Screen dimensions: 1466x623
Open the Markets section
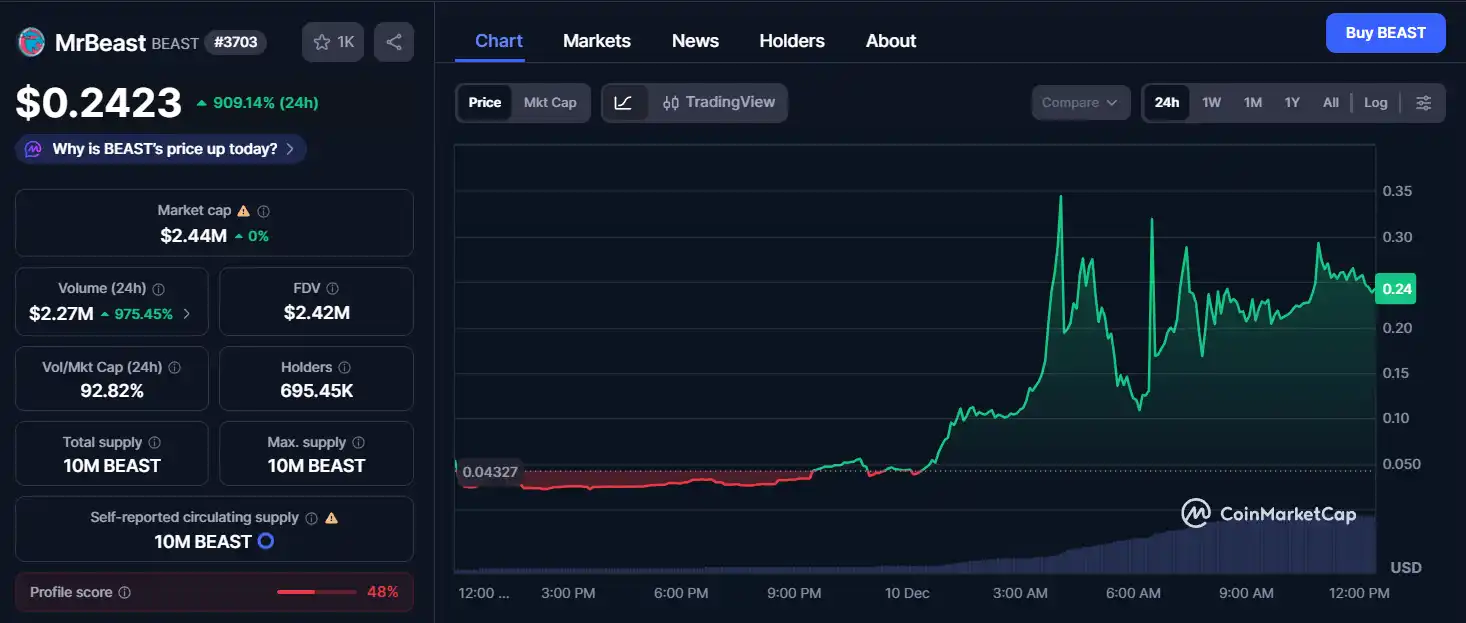596,41
